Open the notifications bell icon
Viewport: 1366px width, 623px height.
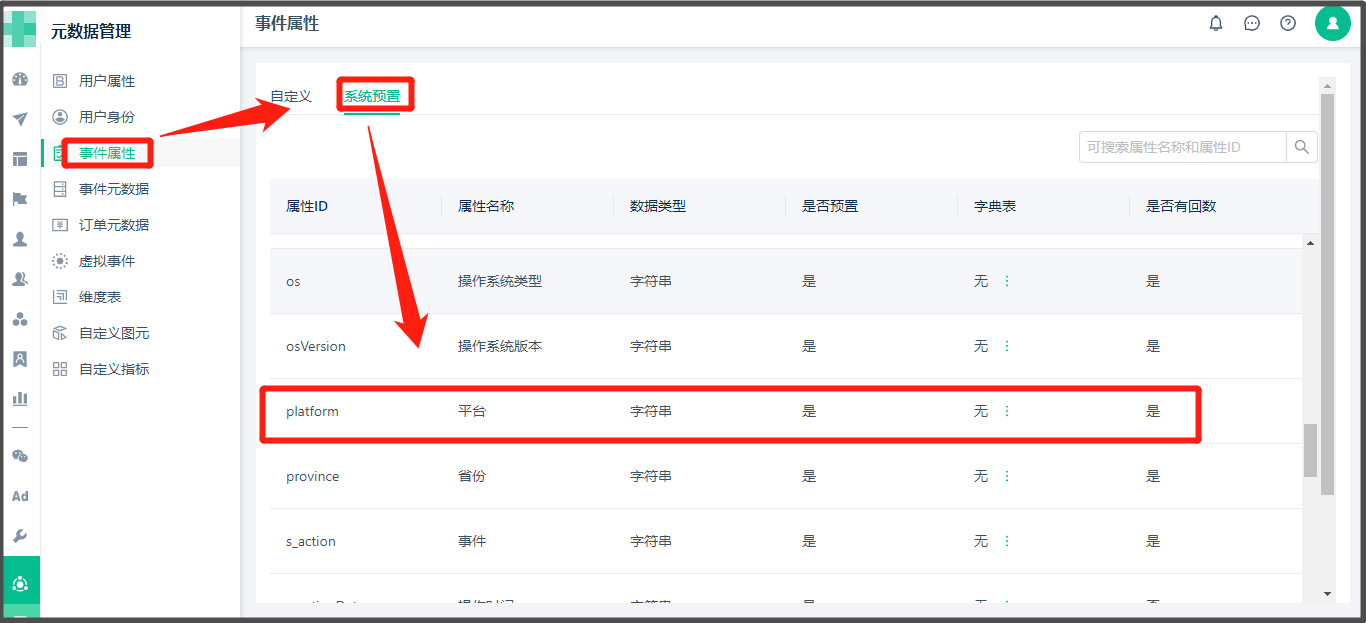(1216, 23)
